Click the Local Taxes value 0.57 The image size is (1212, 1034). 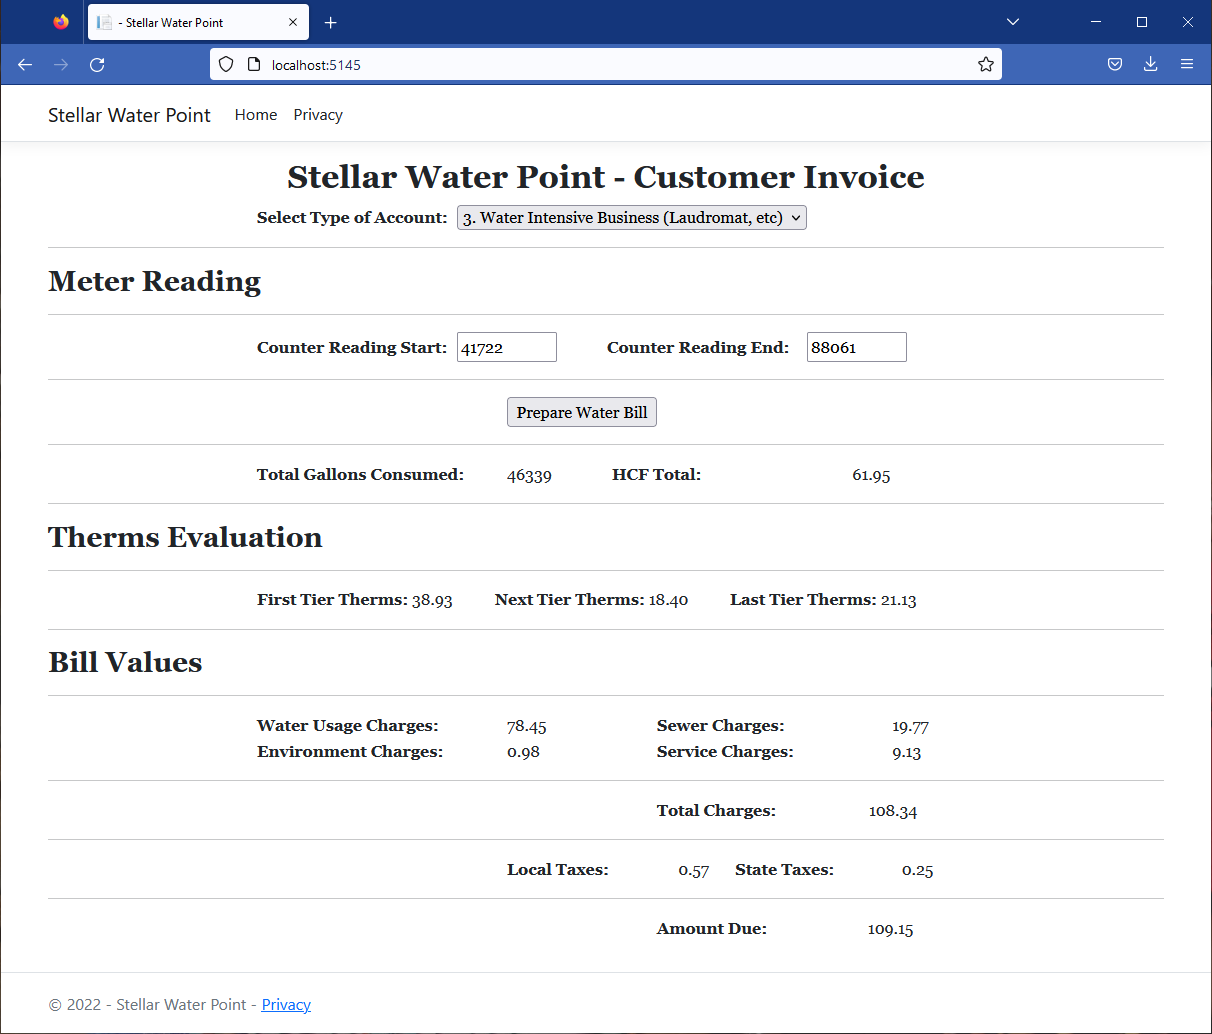click(694, 870)
